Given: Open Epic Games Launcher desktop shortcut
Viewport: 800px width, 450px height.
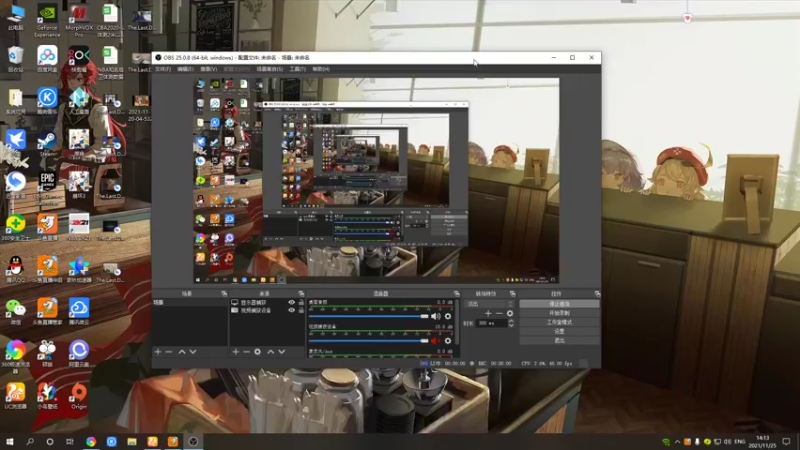Looking at the screenshot, I should pos(47,186).
